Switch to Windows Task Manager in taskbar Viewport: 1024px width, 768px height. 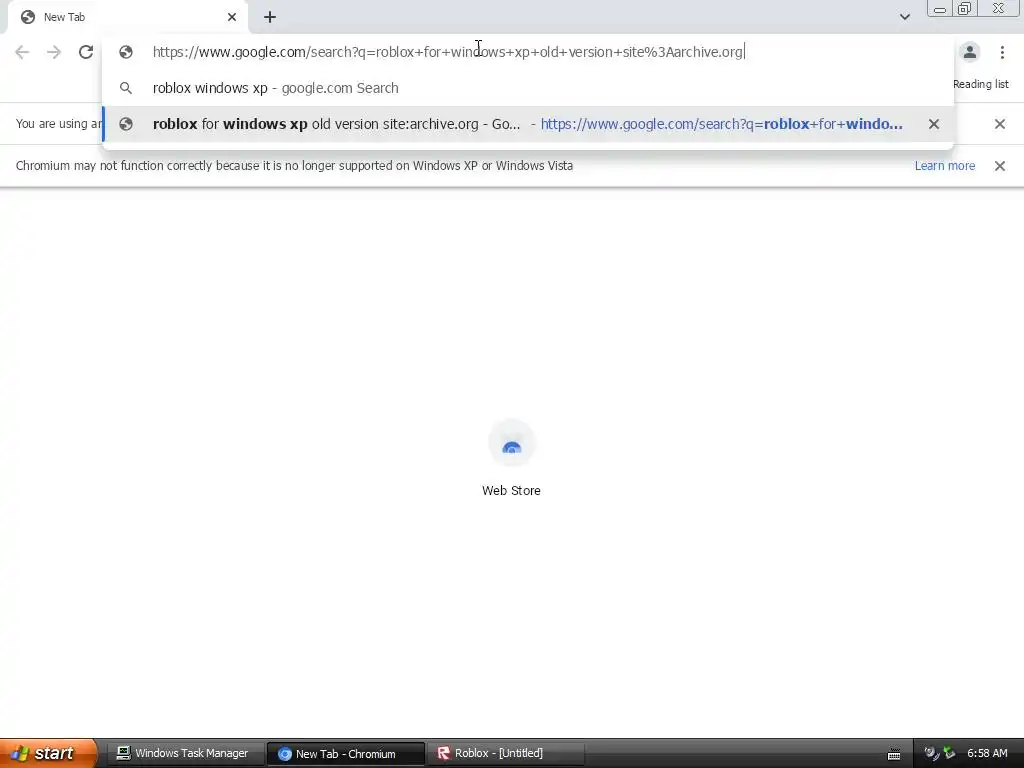coord(184,754)
